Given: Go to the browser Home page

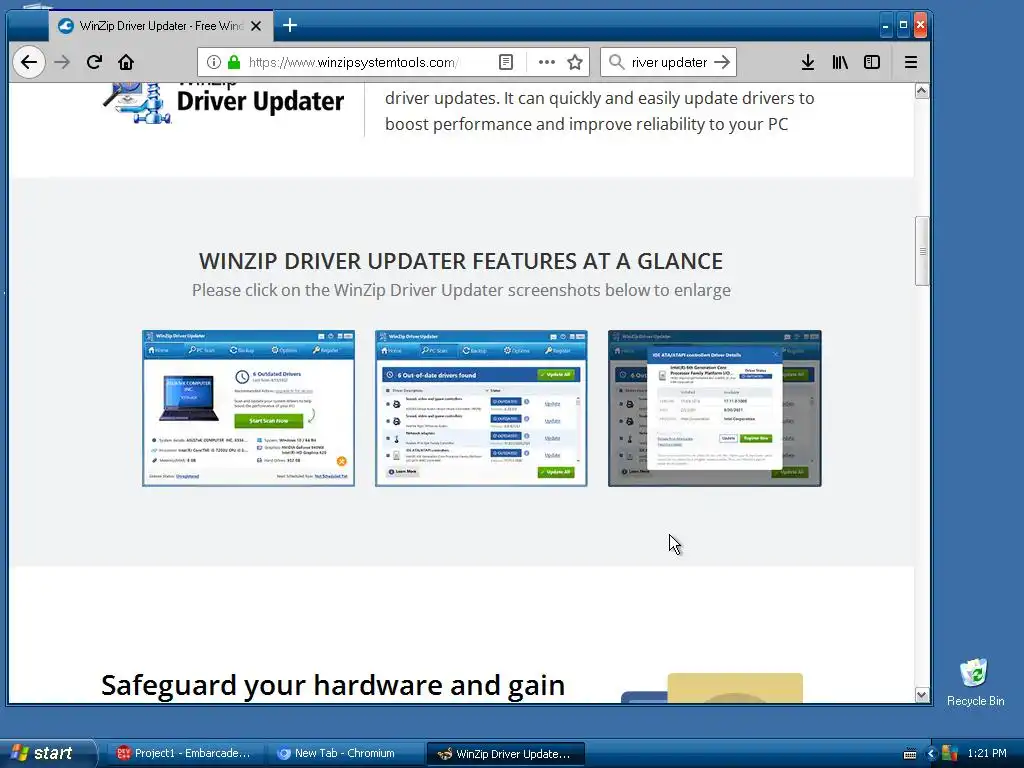Looking at the screenshot, I should pos(126,62).
